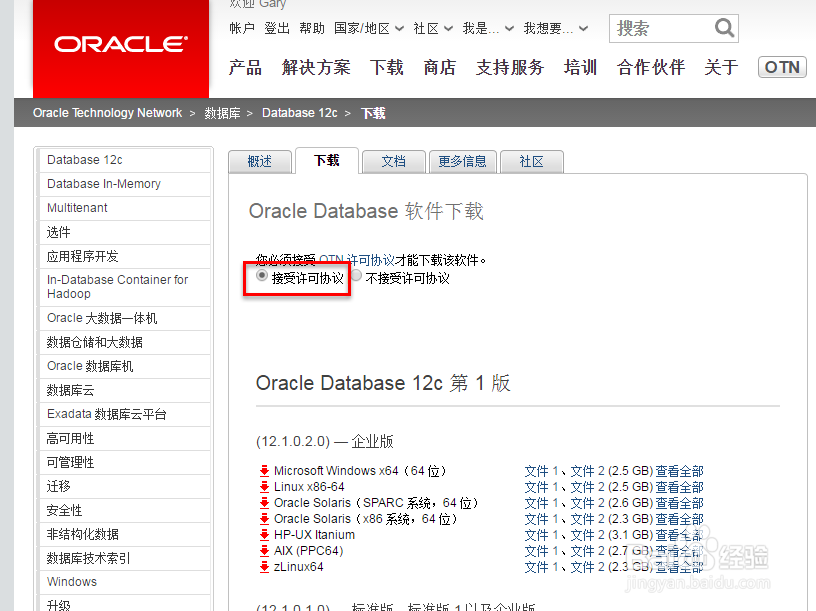
Task: Click the OTN button
Action: (x=782, y=67)
